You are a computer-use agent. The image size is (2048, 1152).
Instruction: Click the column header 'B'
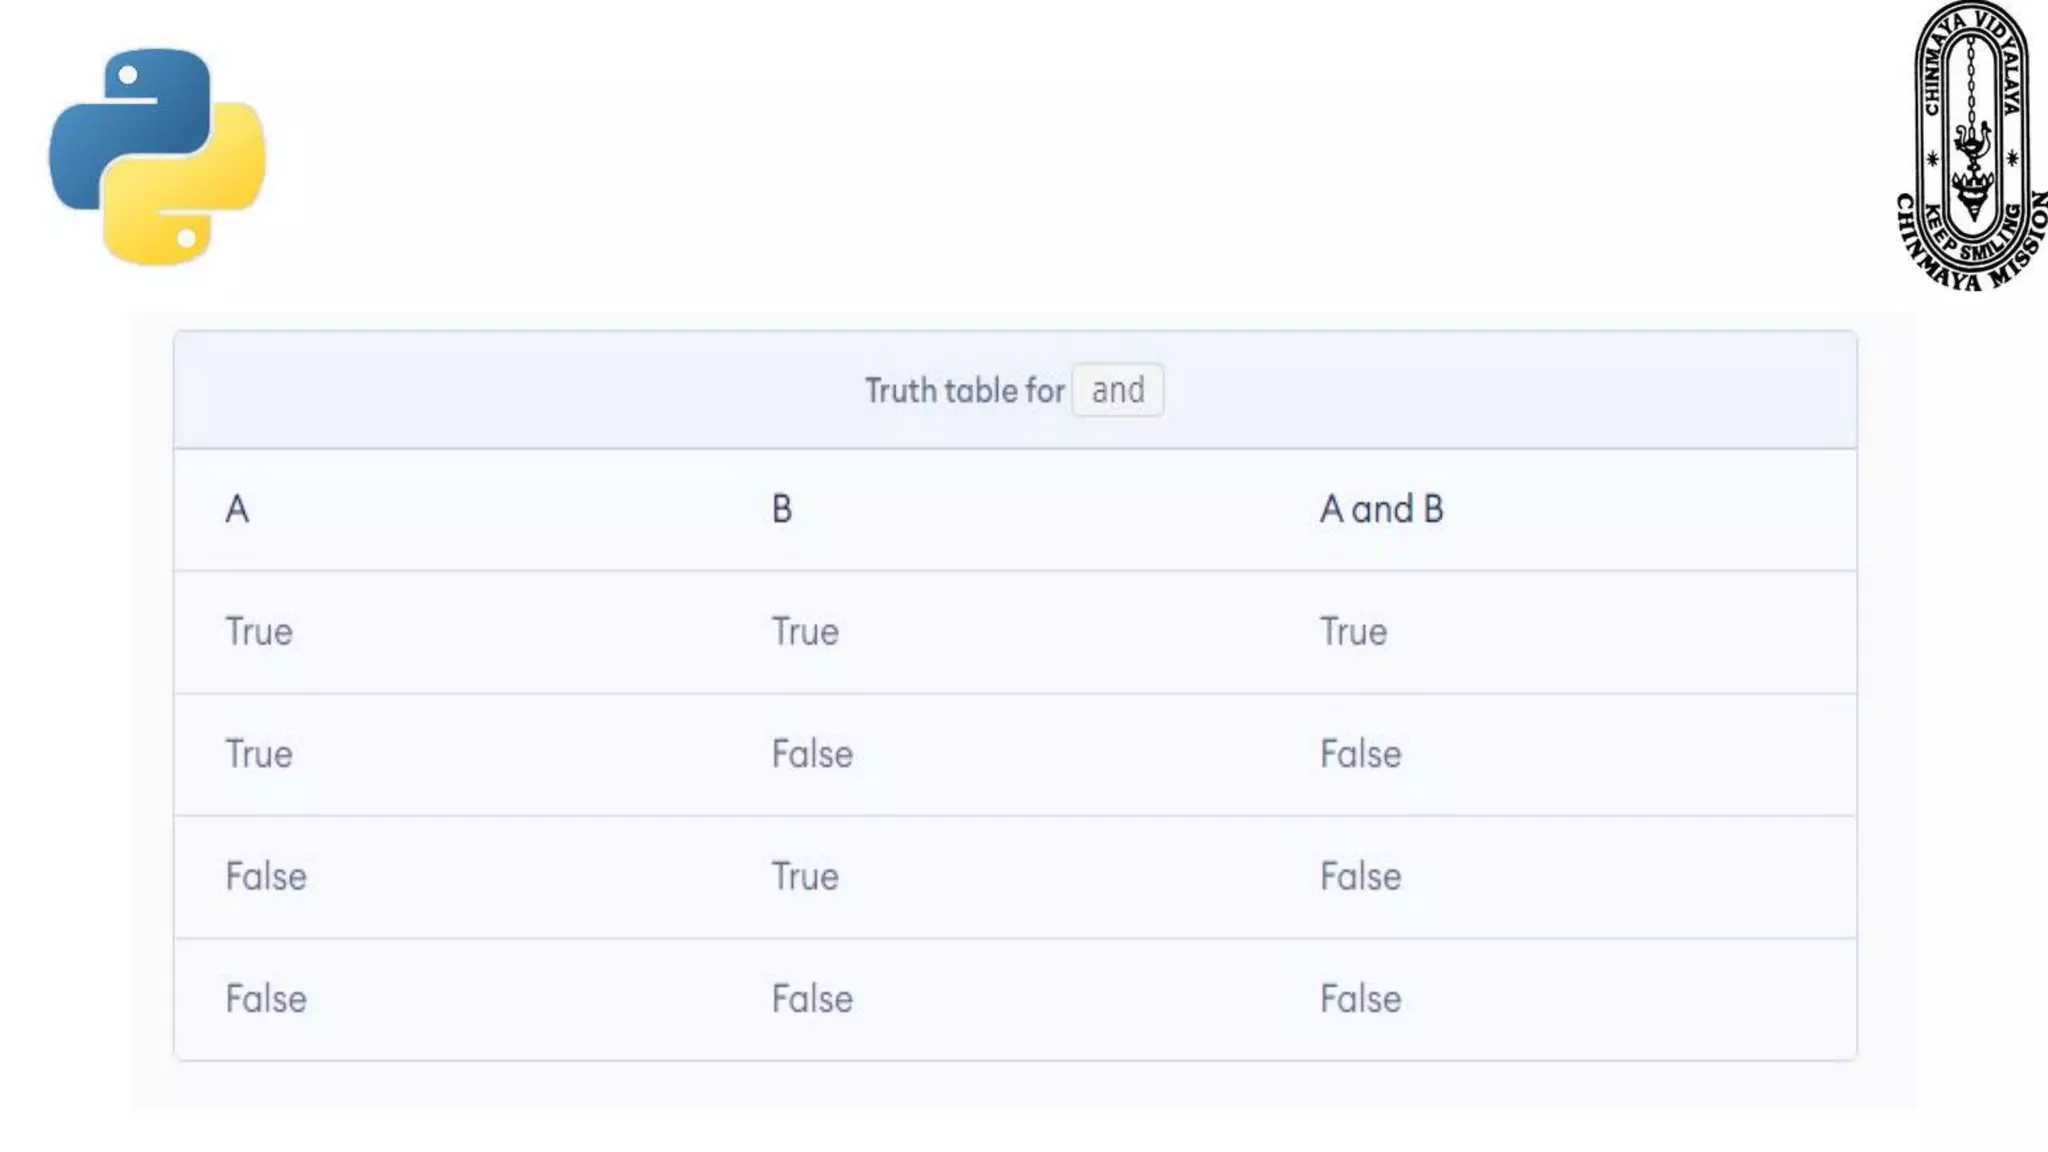point(782,509)
